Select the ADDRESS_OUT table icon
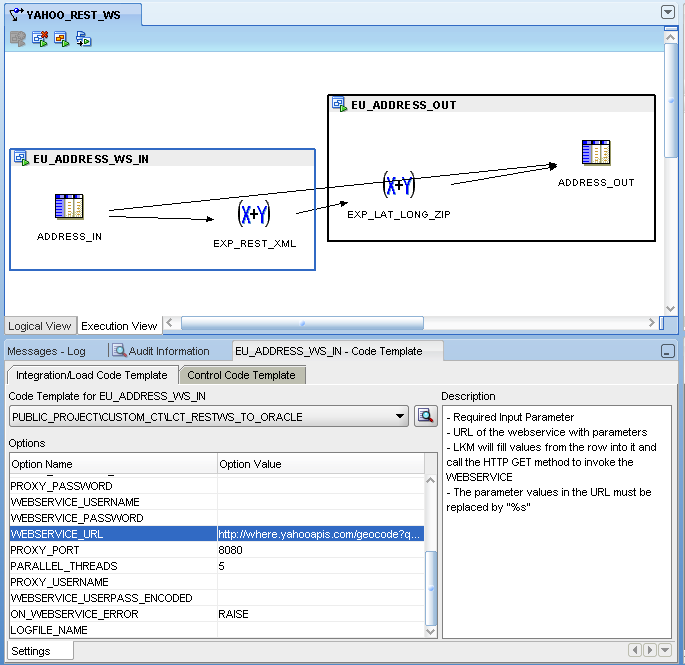Screen dimensions: 685x665 click(596, 152)
